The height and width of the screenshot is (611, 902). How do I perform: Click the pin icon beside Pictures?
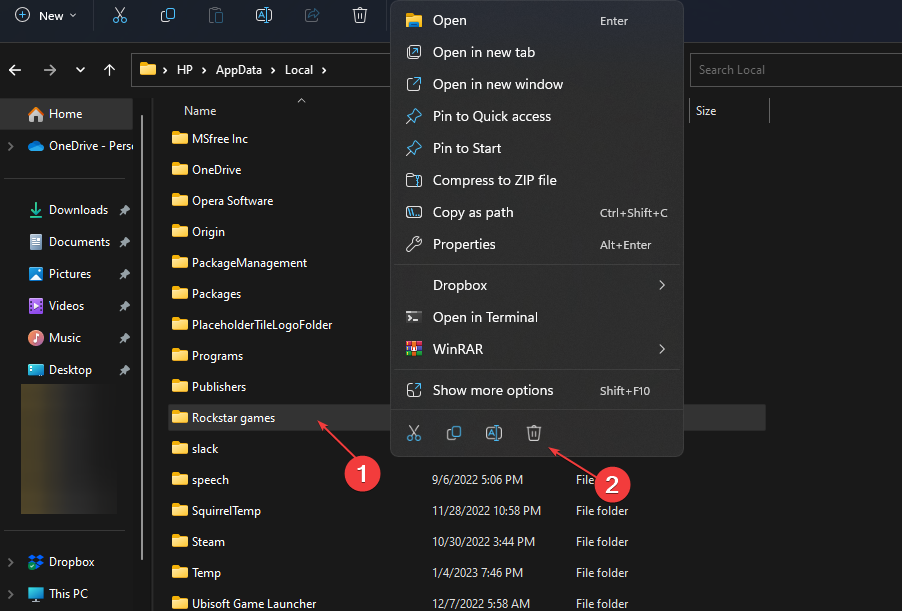[124, 274]
